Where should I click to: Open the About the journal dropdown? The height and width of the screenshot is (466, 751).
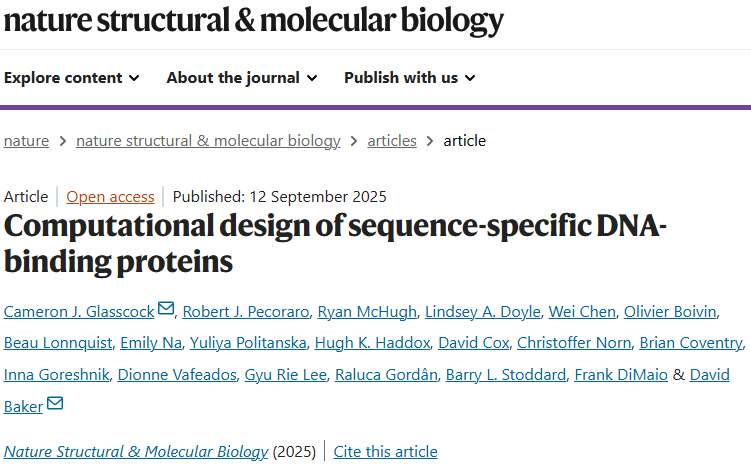pos(242,78)
